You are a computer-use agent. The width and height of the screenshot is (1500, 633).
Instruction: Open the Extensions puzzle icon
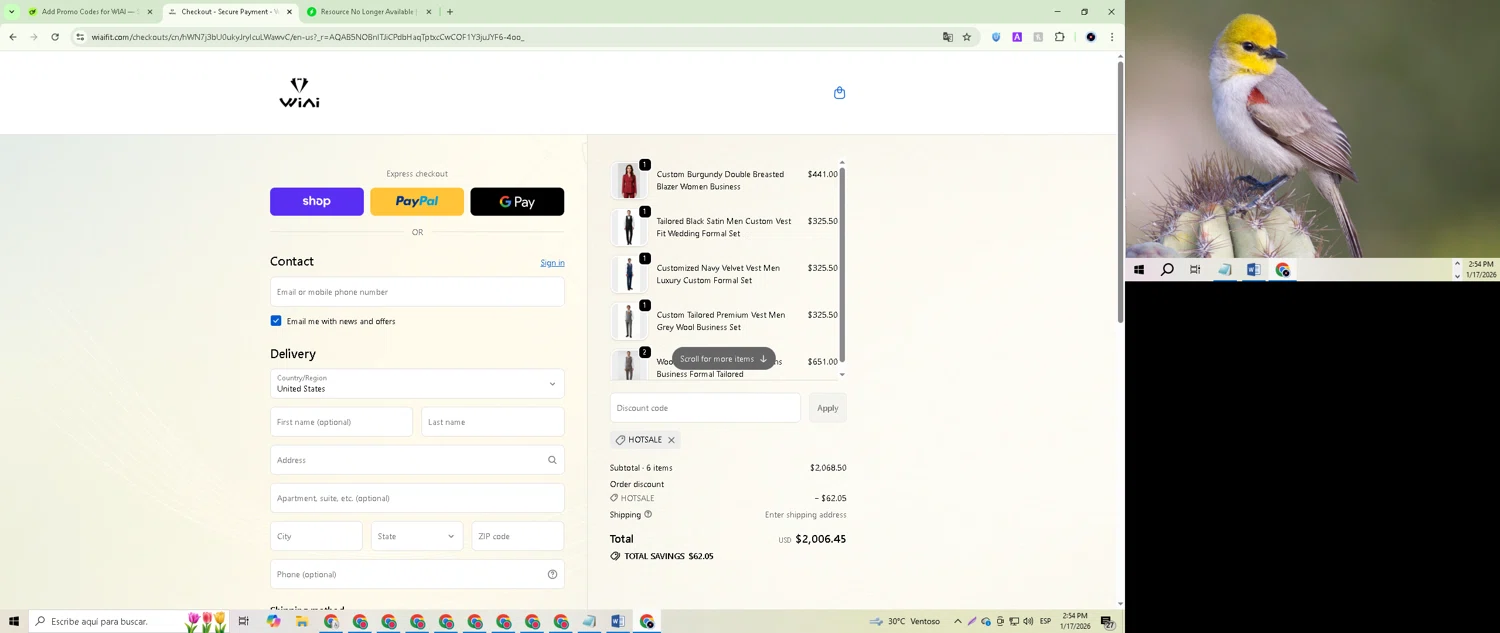[1060, 37]
